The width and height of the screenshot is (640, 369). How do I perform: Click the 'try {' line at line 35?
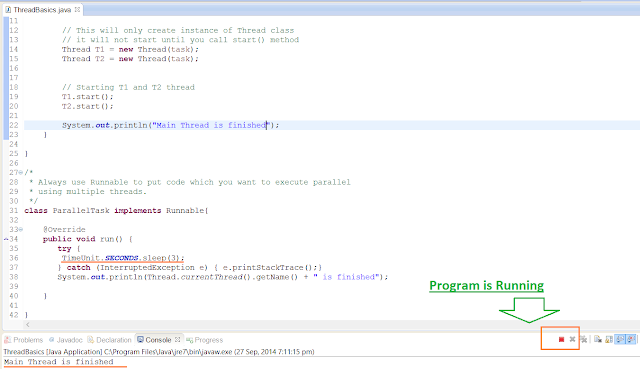pyautogui.click(x=69, y=249)
